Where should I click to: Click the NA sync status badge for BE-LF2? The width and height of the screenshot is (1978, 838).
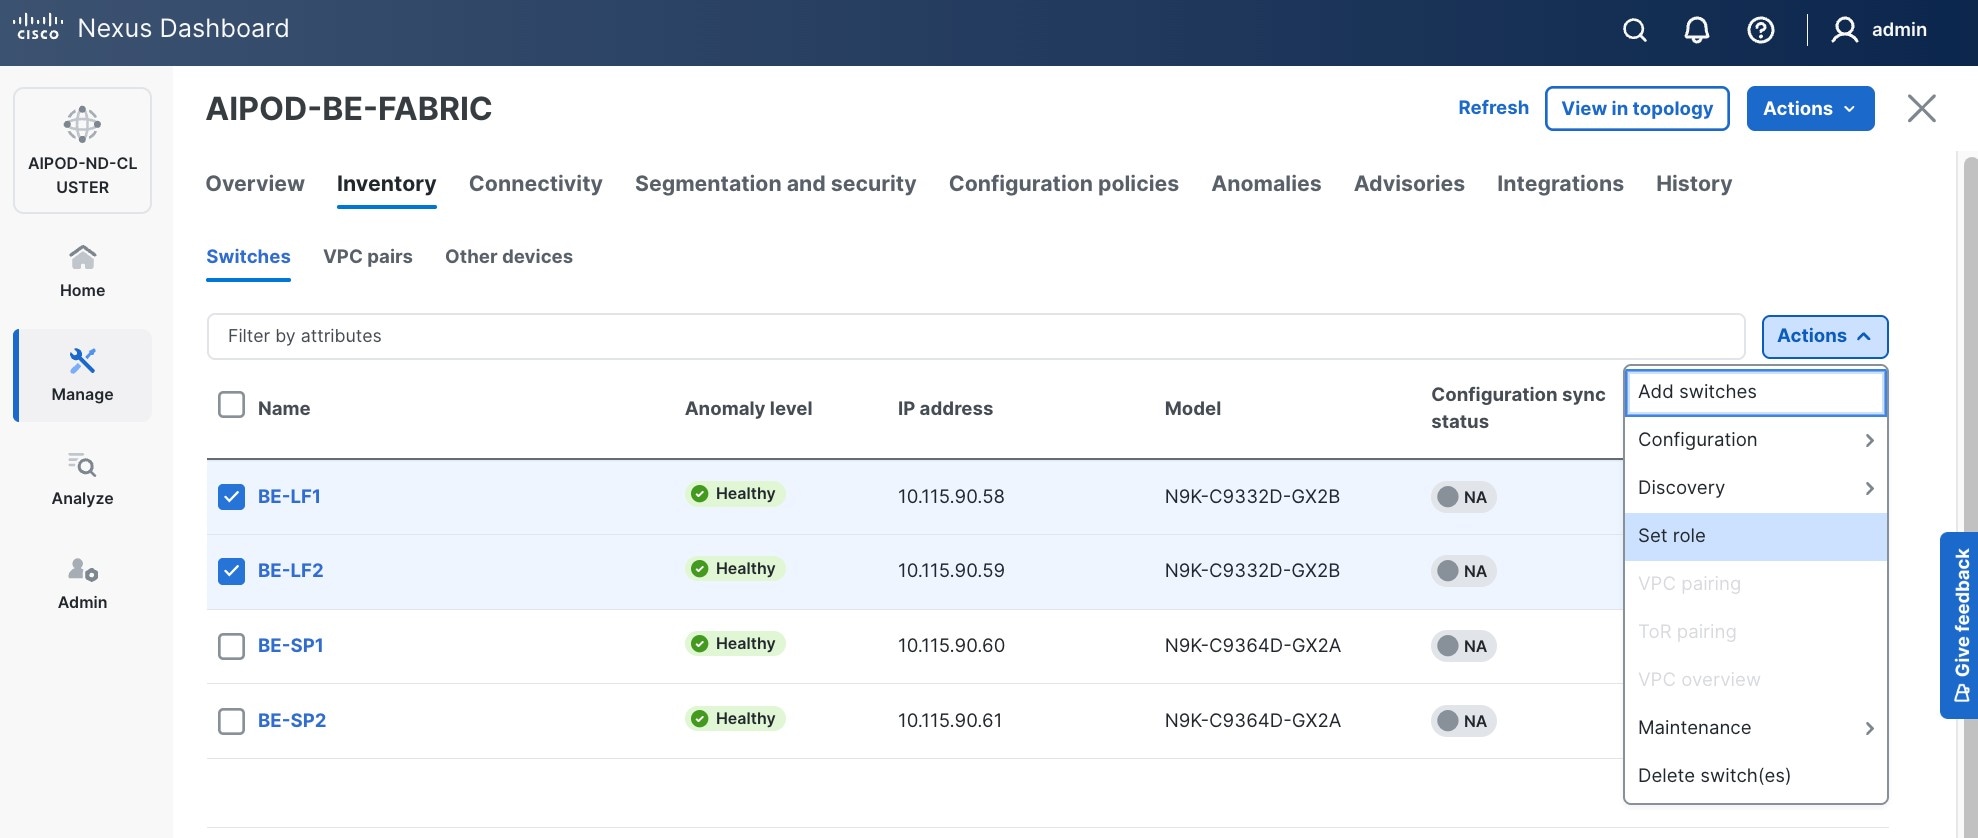point(1463,571)
